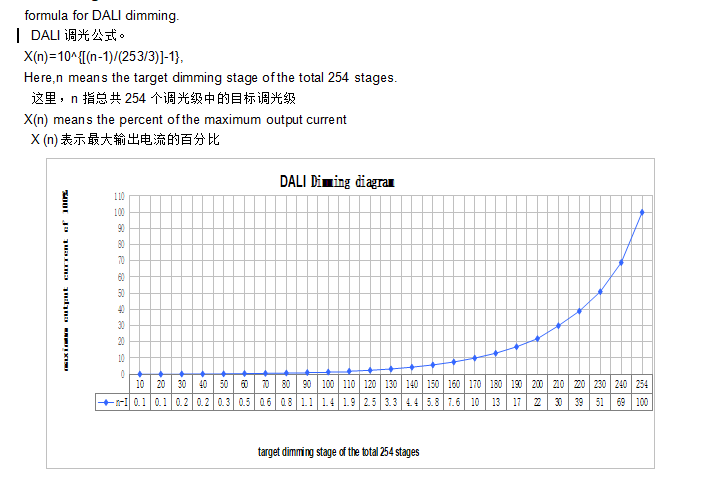Click the Chinese line "X (n)表示最大输出电流的百分比"
Screen dimensions: 712x496
(125, 139)
